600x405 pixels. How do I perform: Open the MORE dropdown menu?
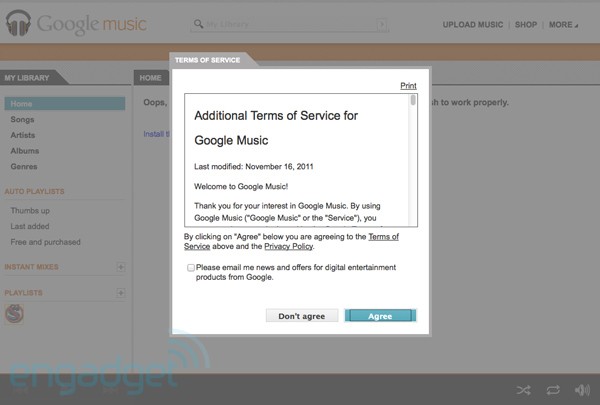[x=563, y=25]
